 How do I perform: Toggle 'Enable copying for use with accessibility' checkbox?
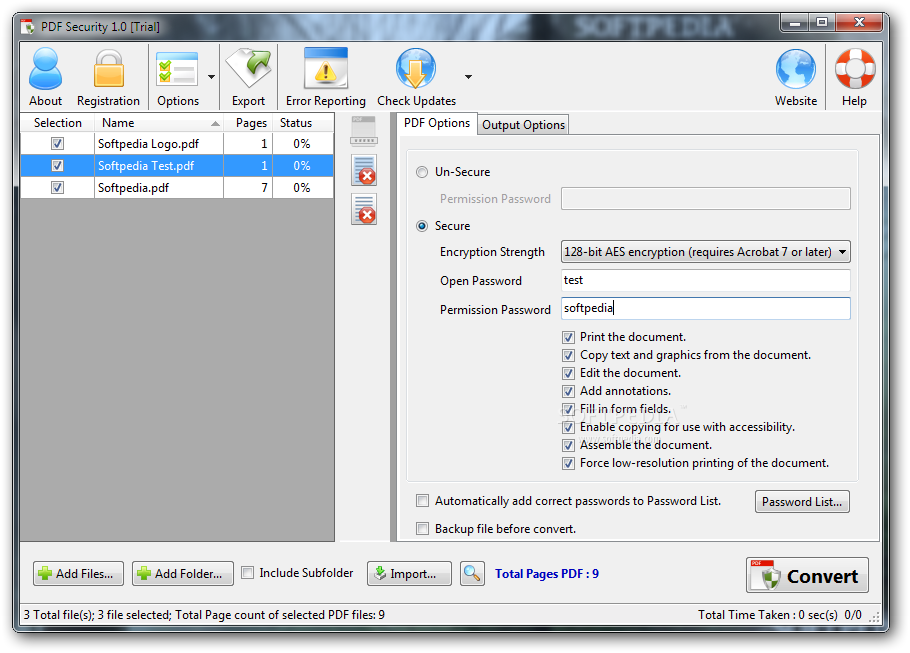click(568, 427)
